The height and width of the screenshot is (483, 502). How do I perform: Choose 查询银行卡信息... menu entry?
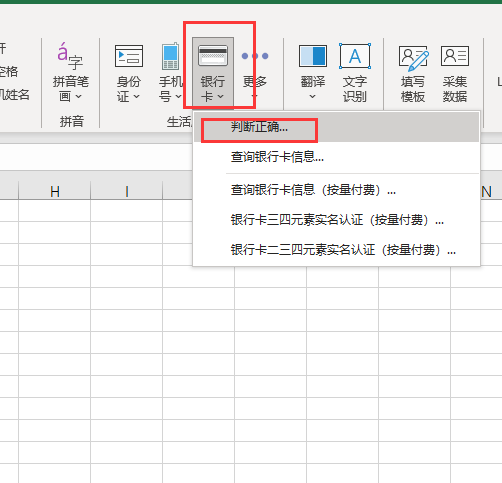[x=337, y=157]
